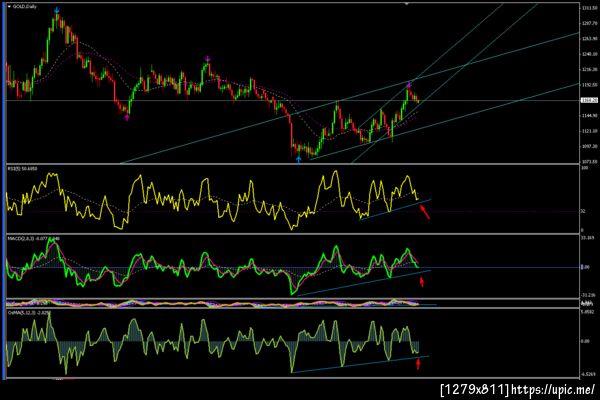Click the RSI indicator label
Viewport: 600px width, 400px height.
[x=23, y=168]
